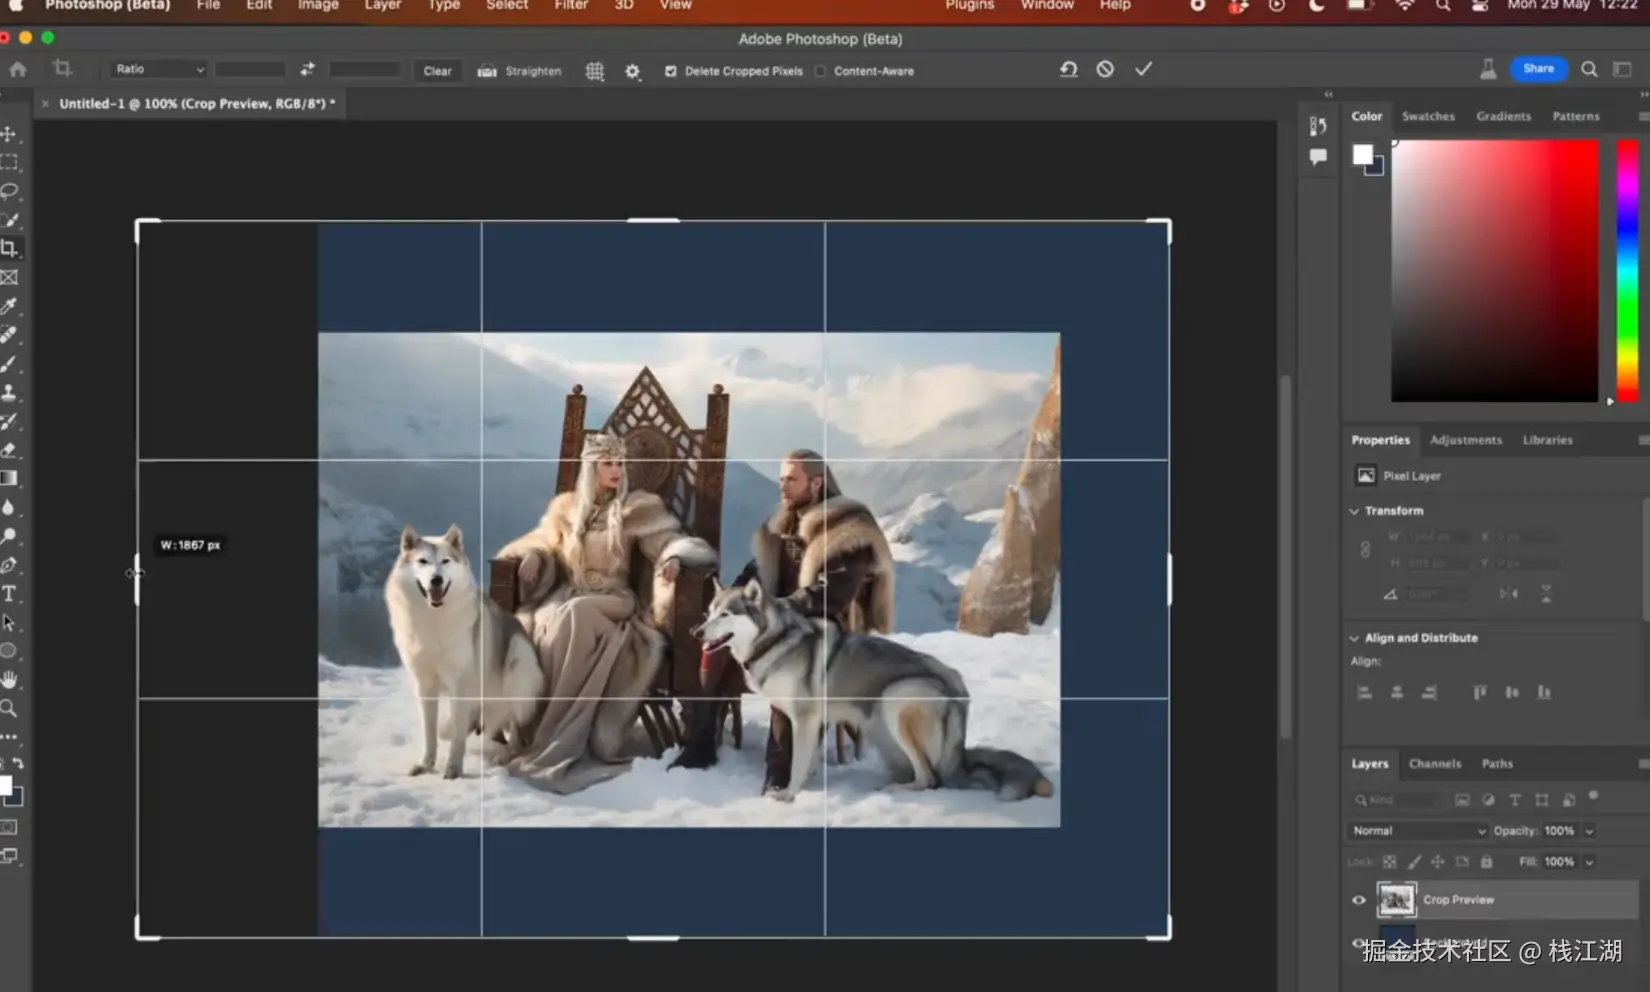Click the Straighten tool icon
Screen dimensions: 1650x992
487,71
